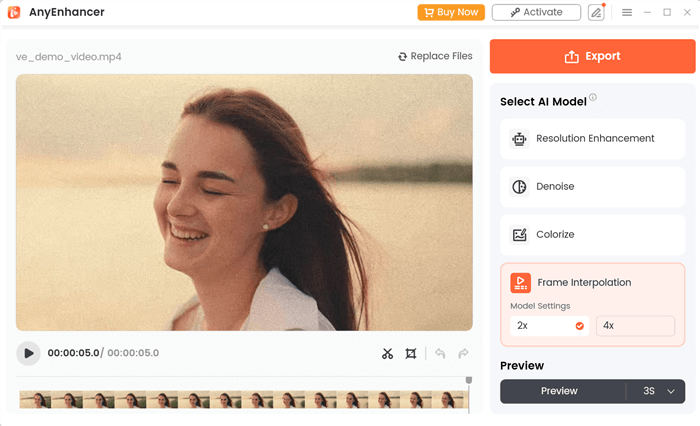Click the current time 00:00:05.0 readout
The height and width of the screenshot is (426, 700).
click(x=73, y=353)
